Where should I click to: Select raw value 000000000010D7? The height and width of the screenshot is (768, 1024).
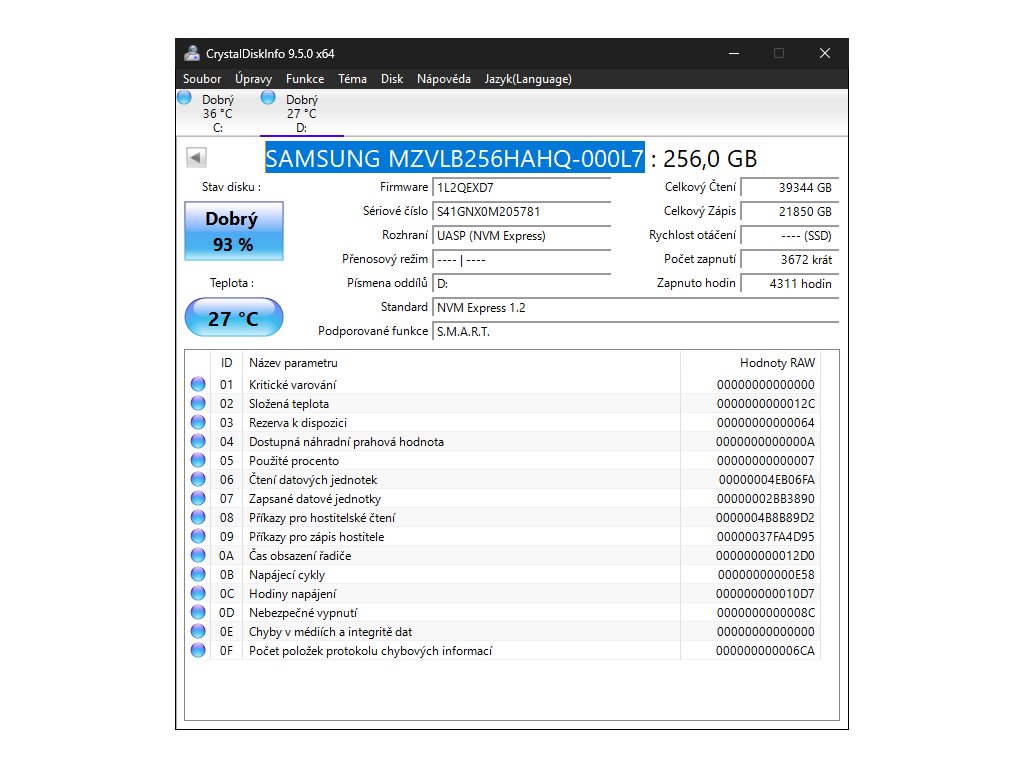pos(765,594)
